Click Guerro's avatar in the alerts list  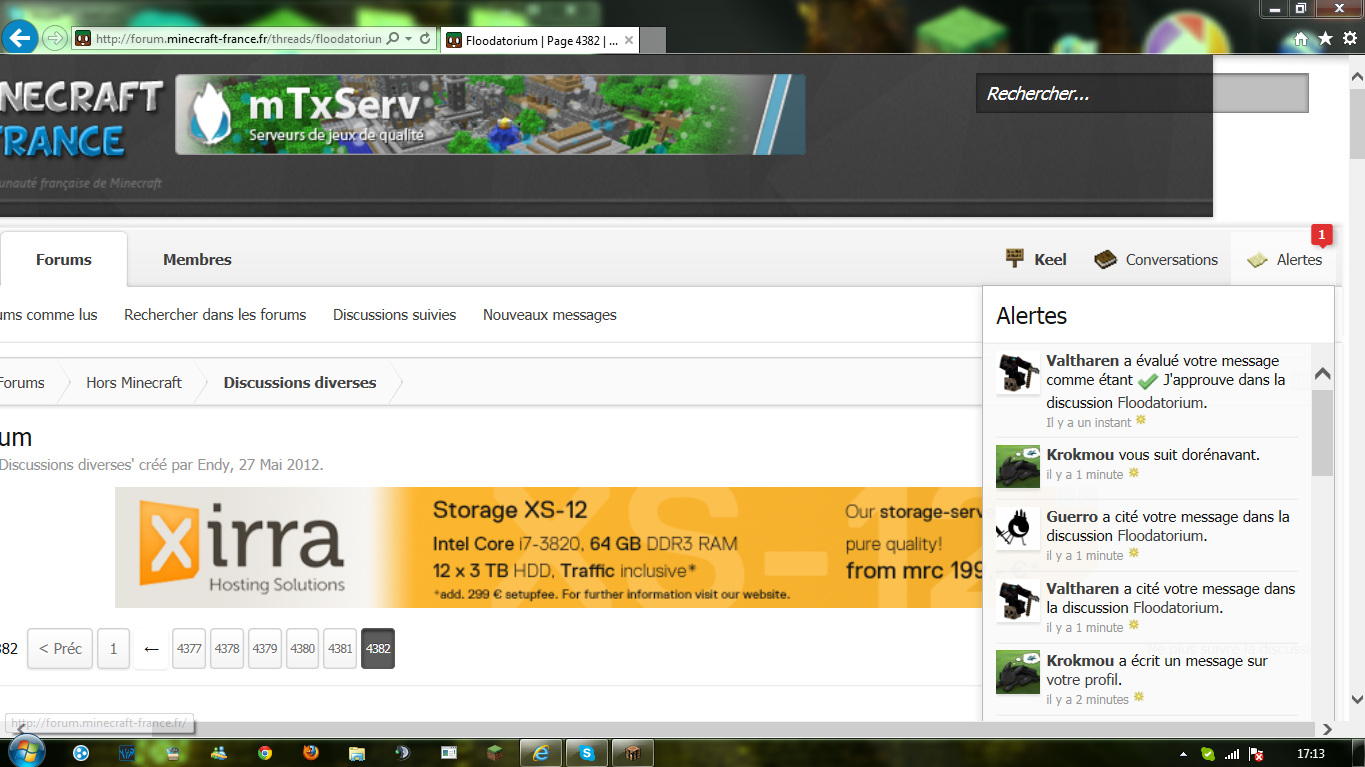click(1018, 528)
